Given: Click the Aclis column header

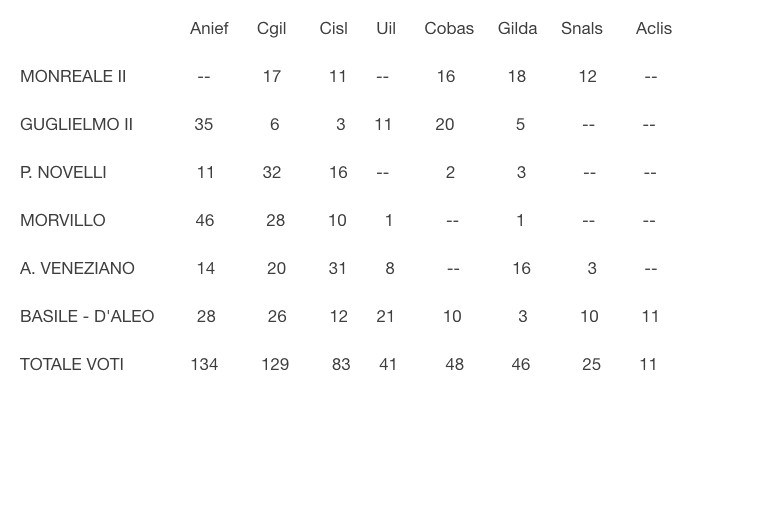Looking at the screenshot, I should pos(654,28).
